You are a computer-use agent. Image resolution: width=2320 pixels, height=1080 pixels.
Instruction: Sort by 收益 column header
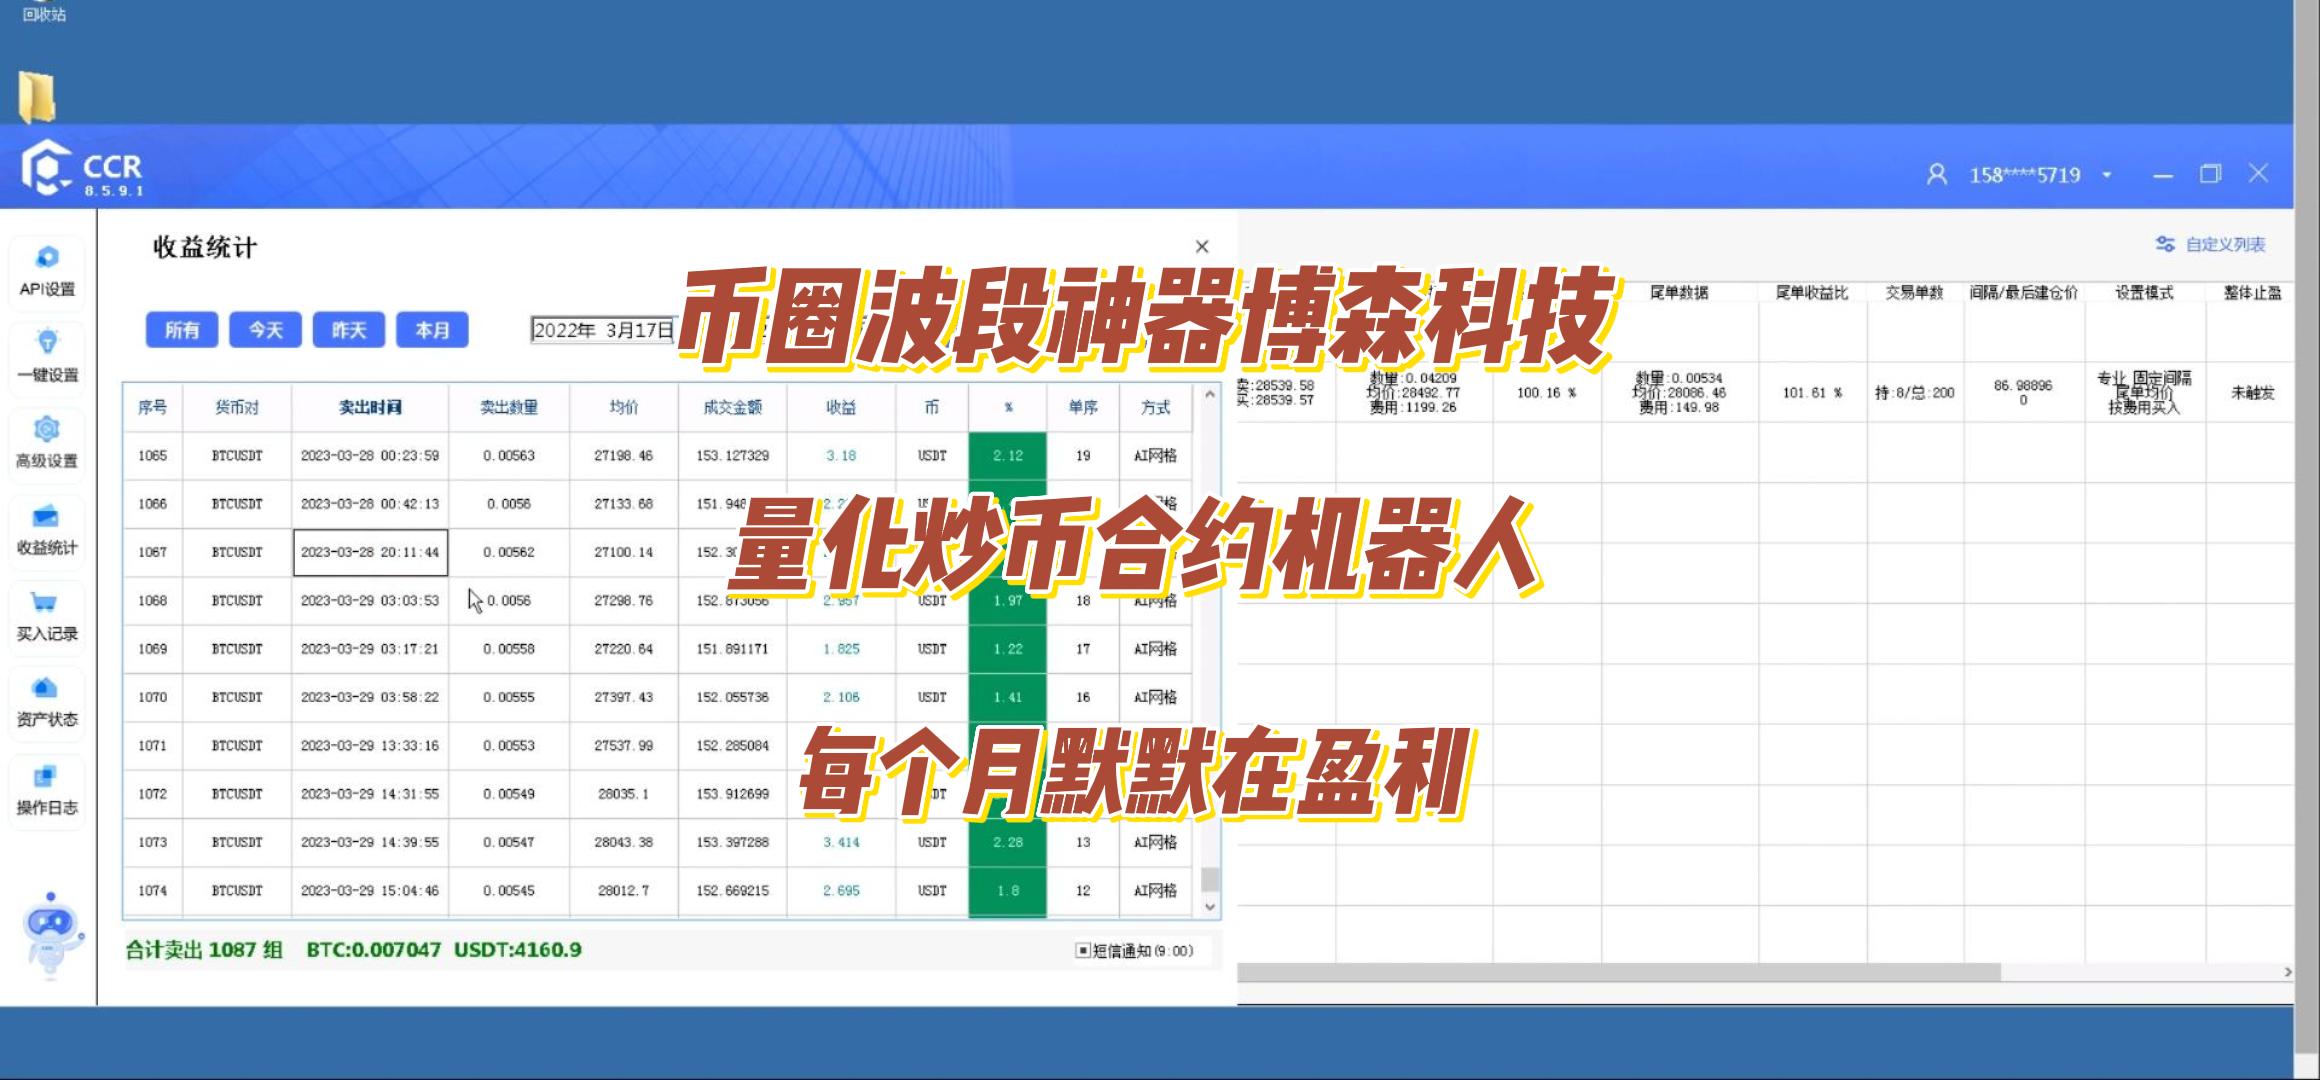[841, 407]
